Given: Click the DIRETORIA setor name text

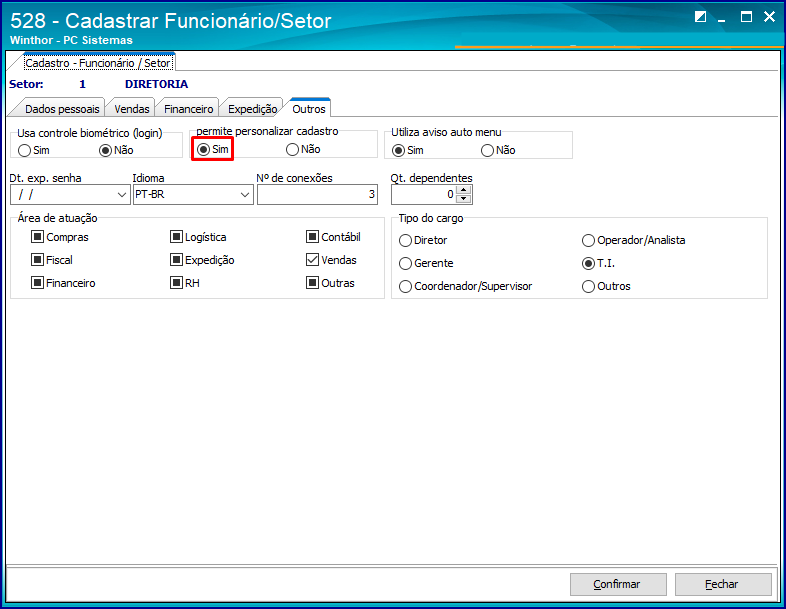Looking at the screenshot, I should click(156, 84).
